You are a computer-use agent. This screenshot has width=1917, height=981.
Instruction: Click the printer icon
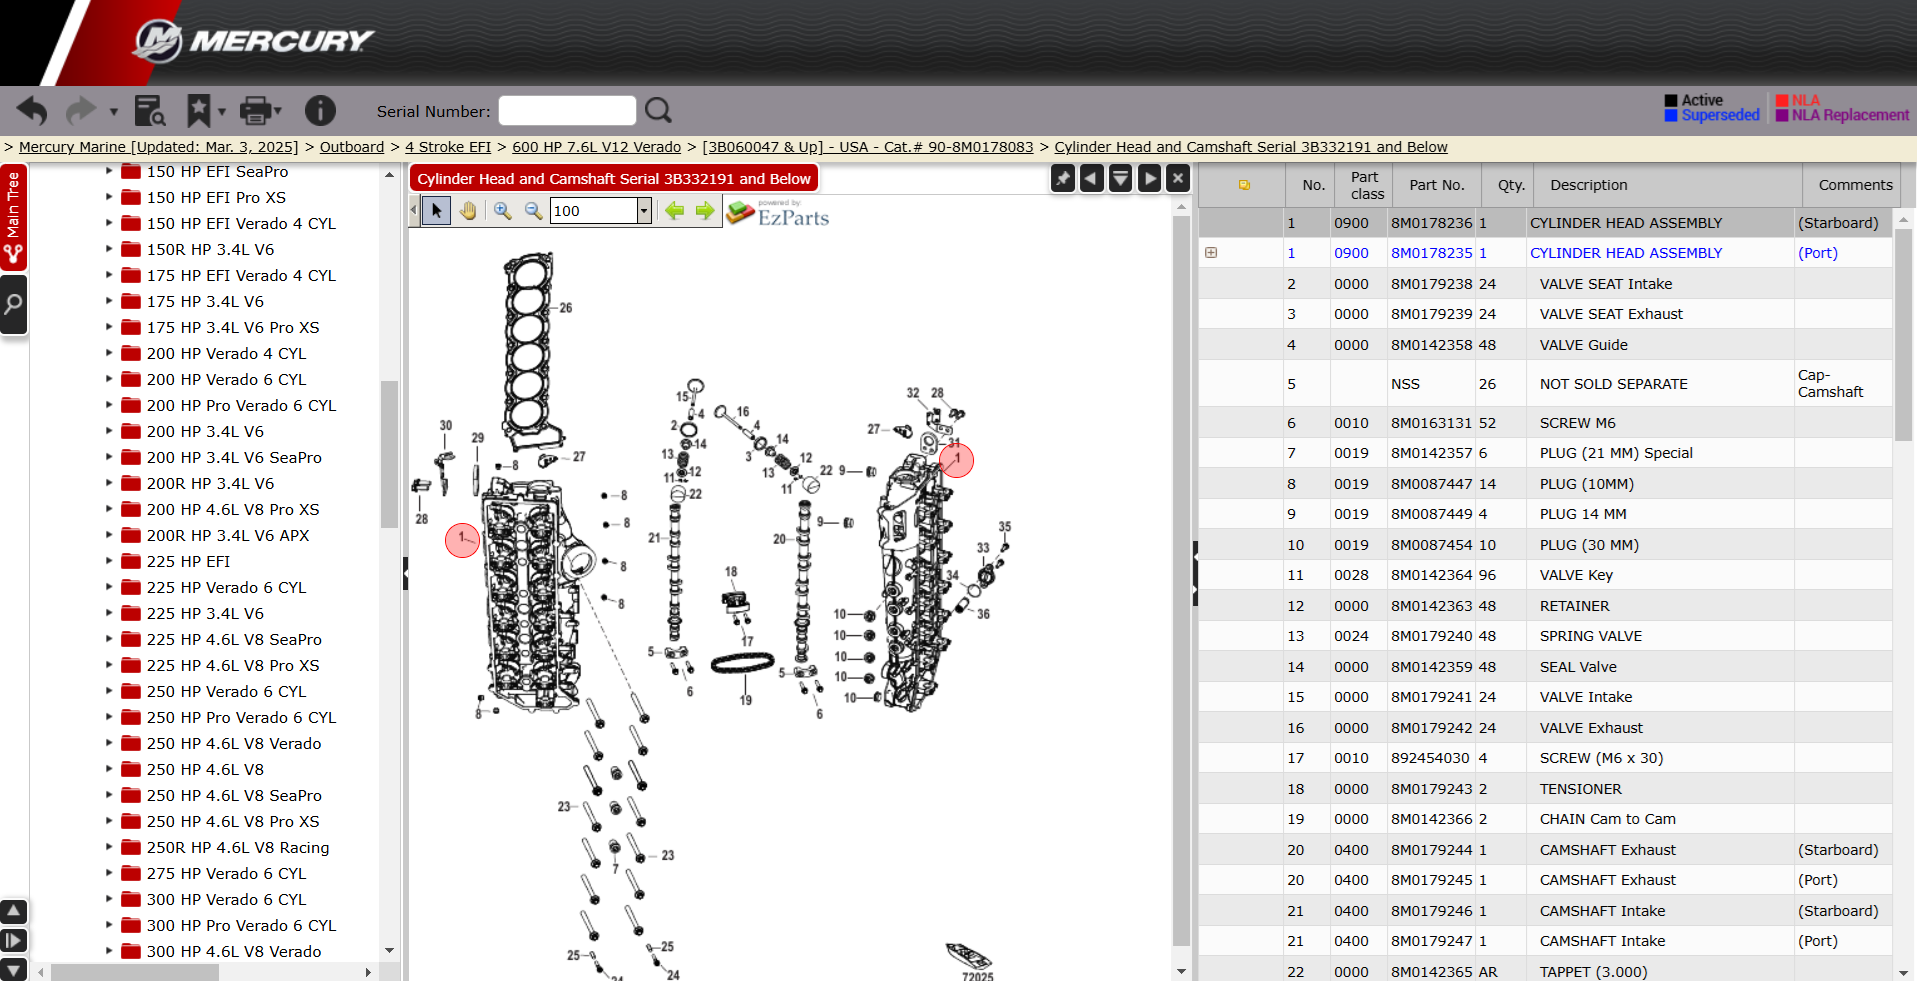tap(256, 111)
